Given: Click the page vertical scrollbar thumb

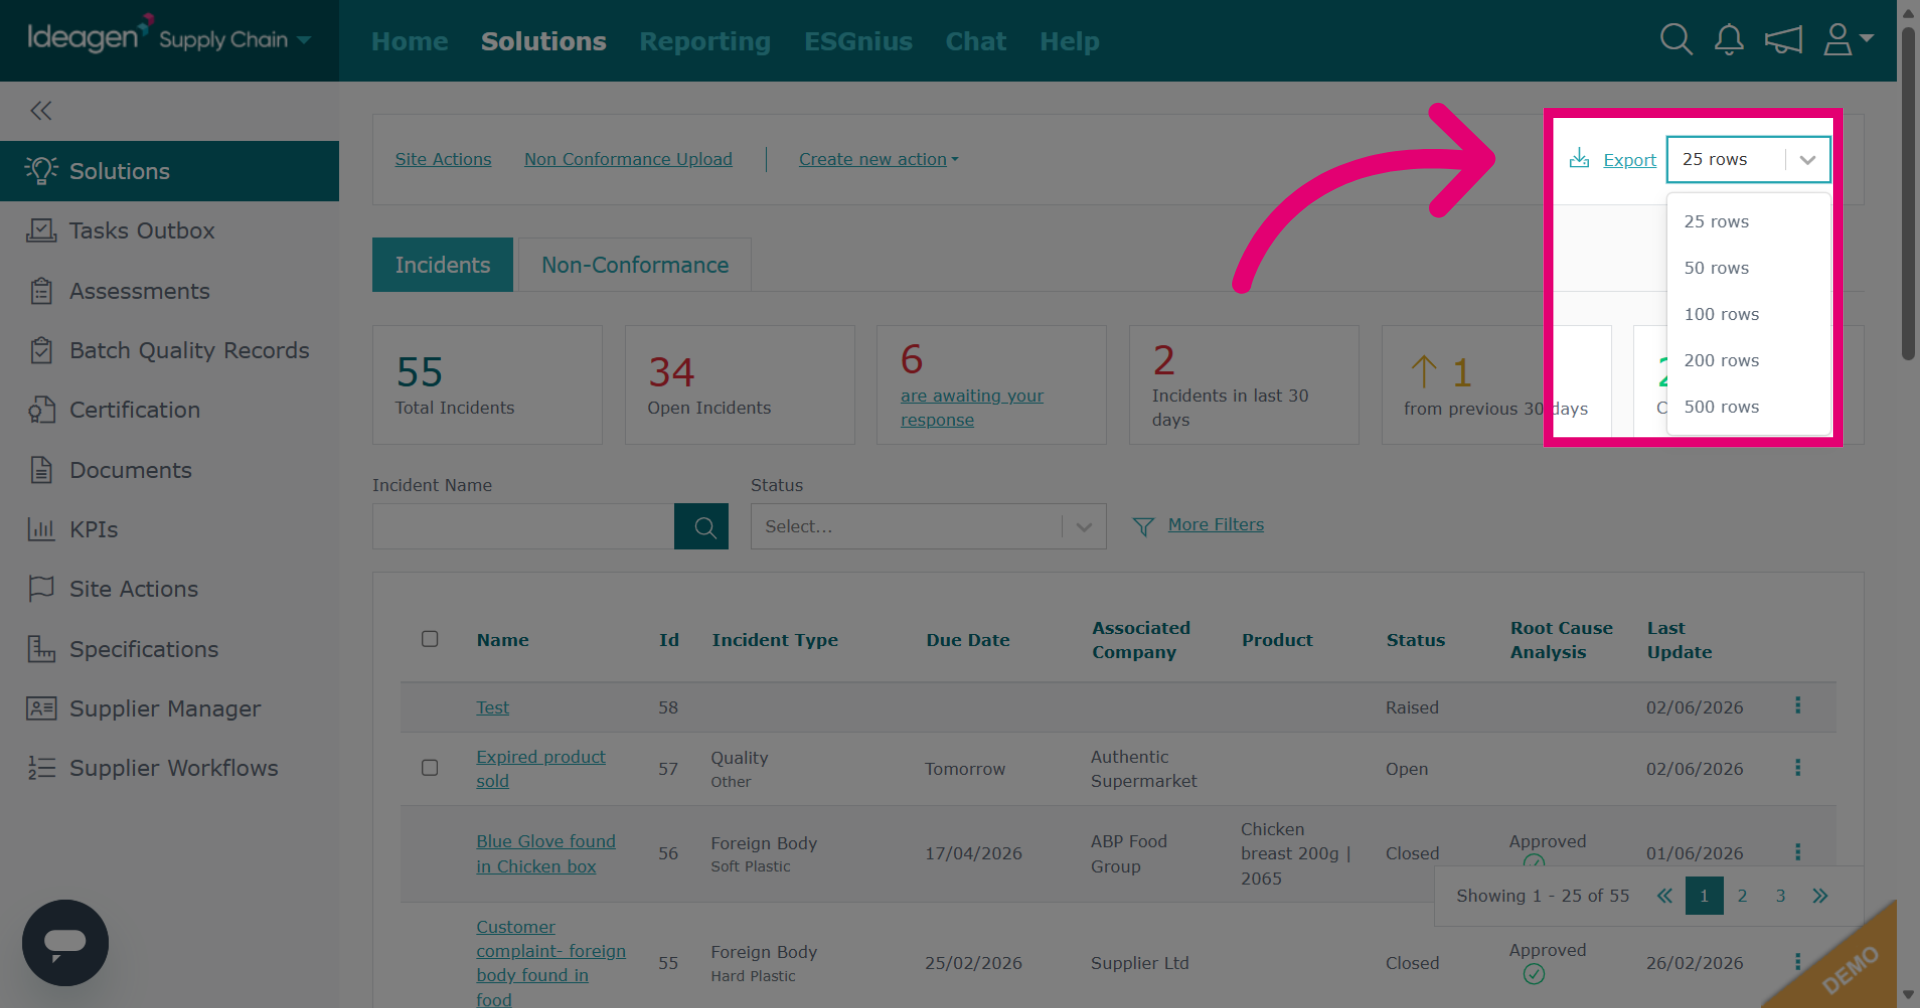Looking at the screenshot, I should point(1908,193).
